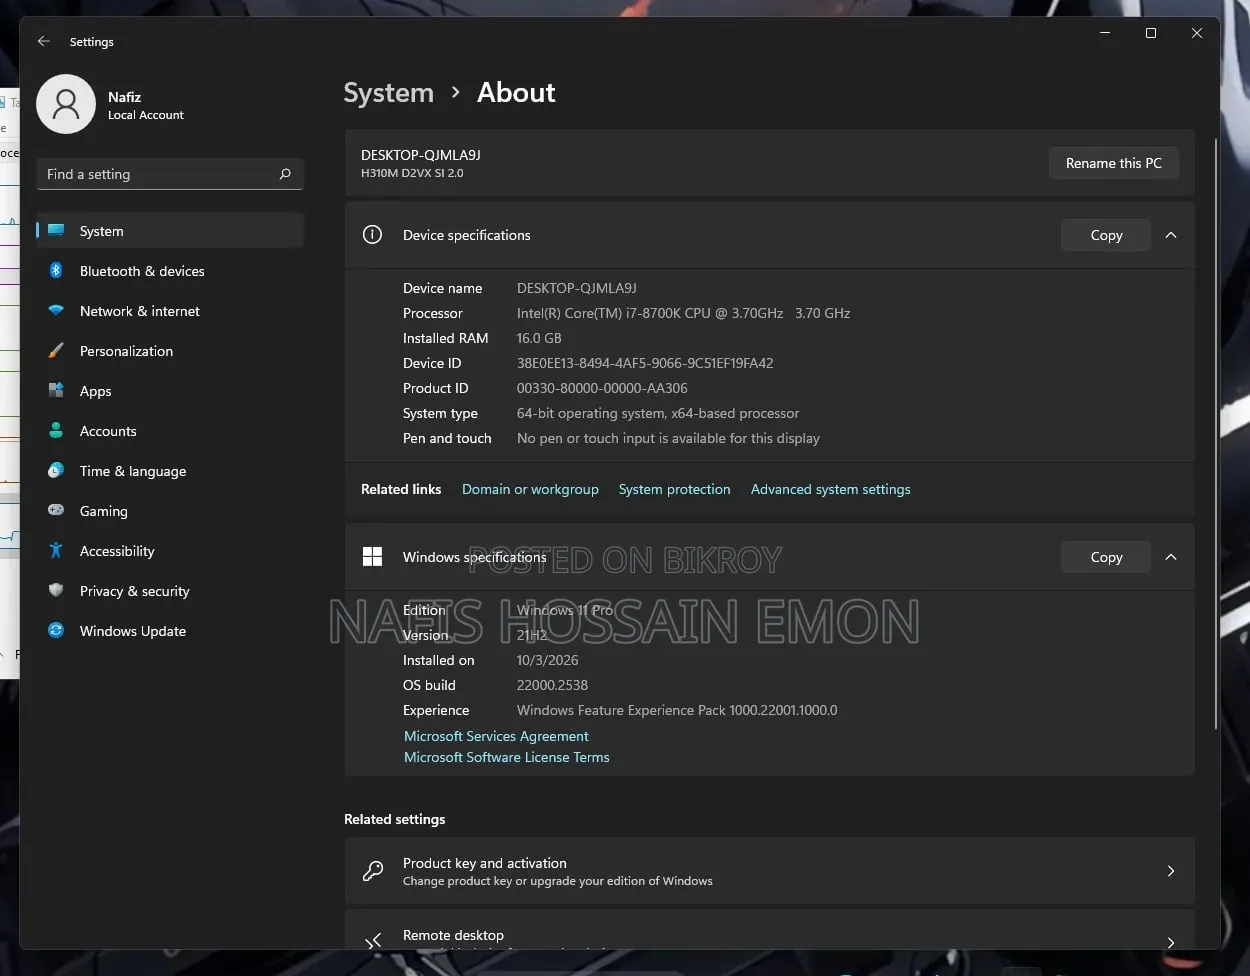Click the search magnifier icon
This screenshot has height=976, width=1250.
pyautogui.click(x=285, y=174)
